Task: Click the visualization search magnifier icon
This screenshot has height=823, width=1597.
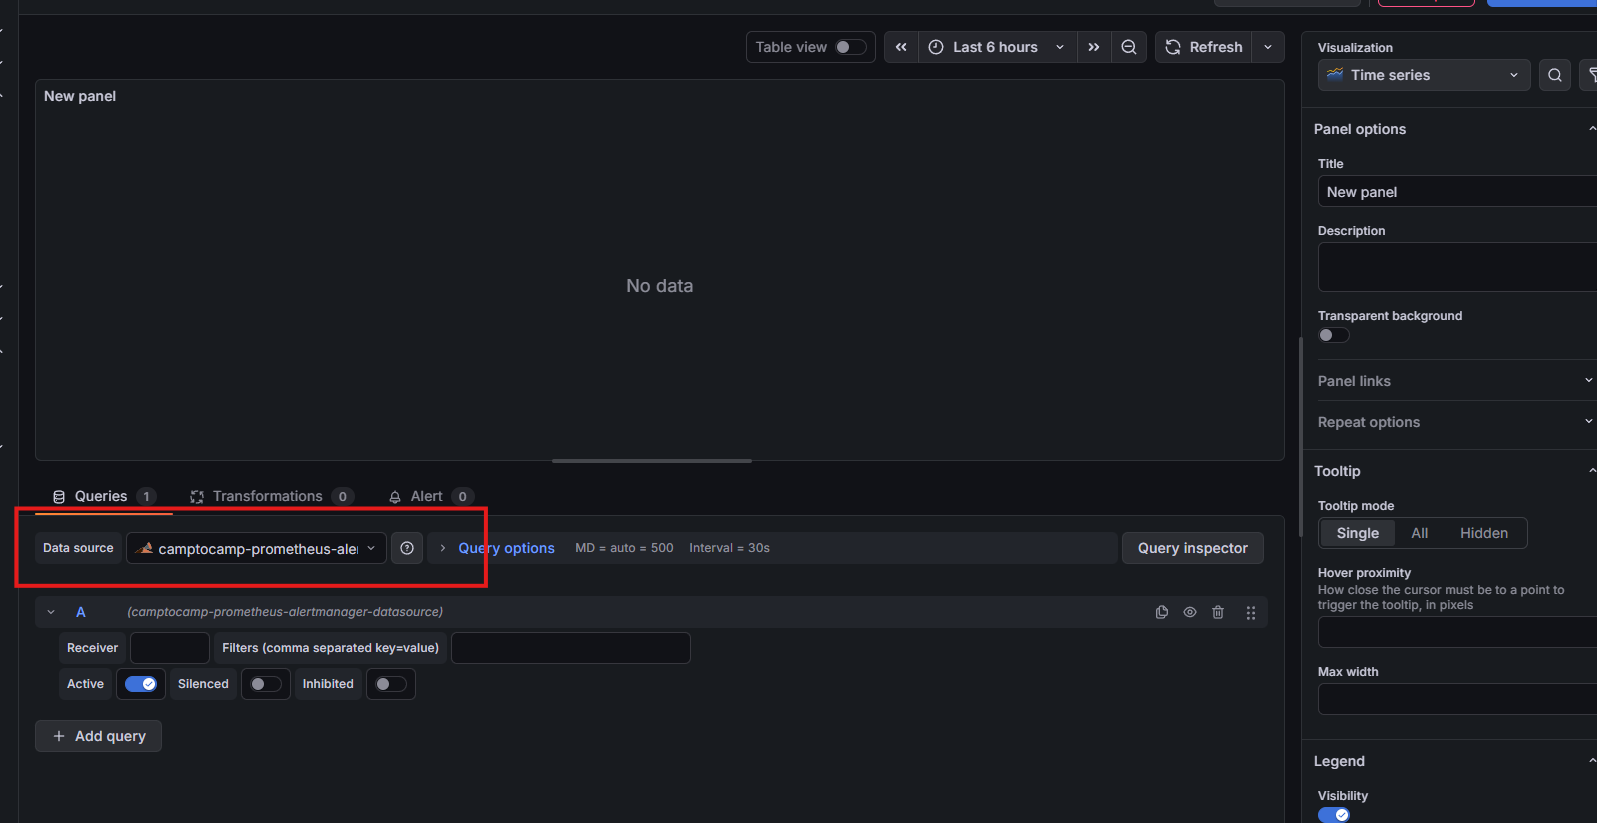Action: pyautogui.click(x=1554, y=75)
